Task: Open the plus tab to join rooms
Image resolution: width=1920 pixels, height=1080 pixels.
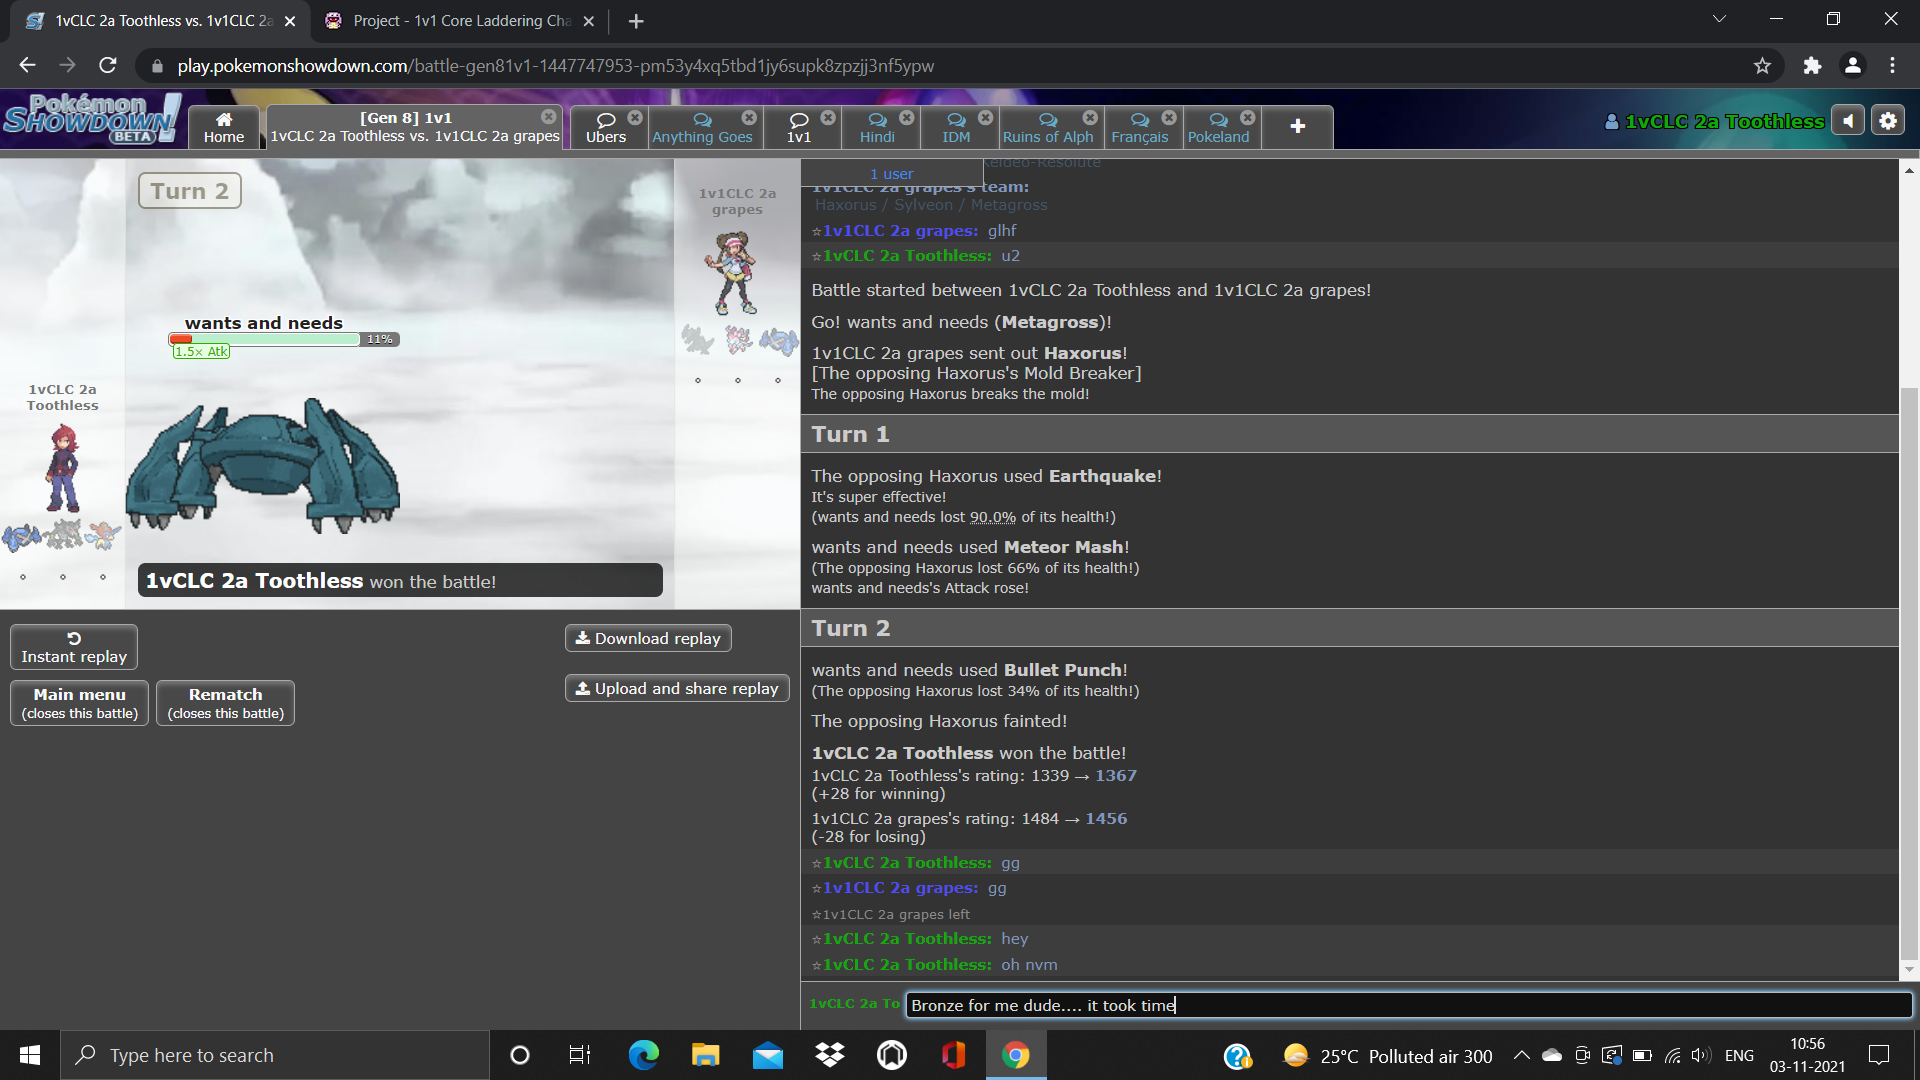Action: click(x=1297, y=127)
